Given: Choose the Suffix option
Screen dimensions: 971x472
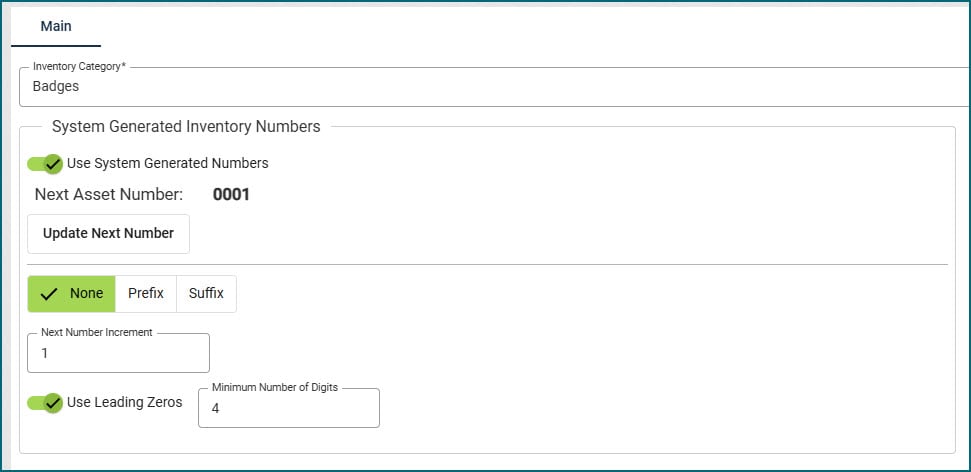Looking at the screenshot, I should pyautogui.click(x=206, y=294).
